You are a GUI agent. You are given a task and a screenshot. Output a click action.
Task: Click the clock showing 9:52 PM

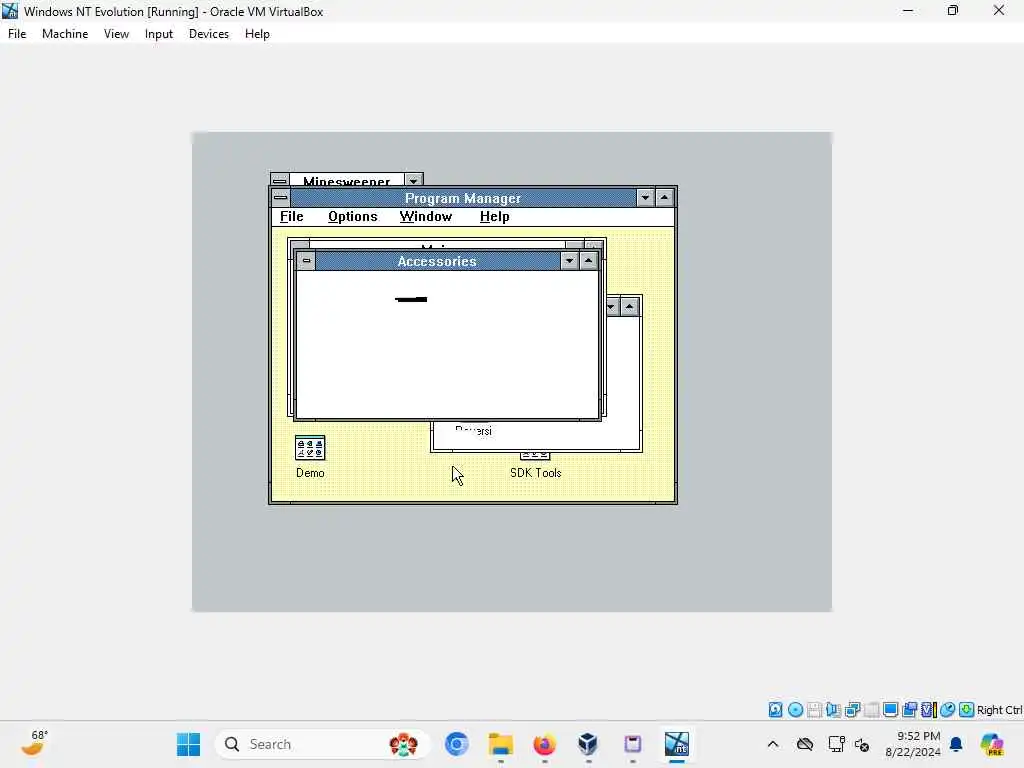pyautogui.click(x=913, y=744)
